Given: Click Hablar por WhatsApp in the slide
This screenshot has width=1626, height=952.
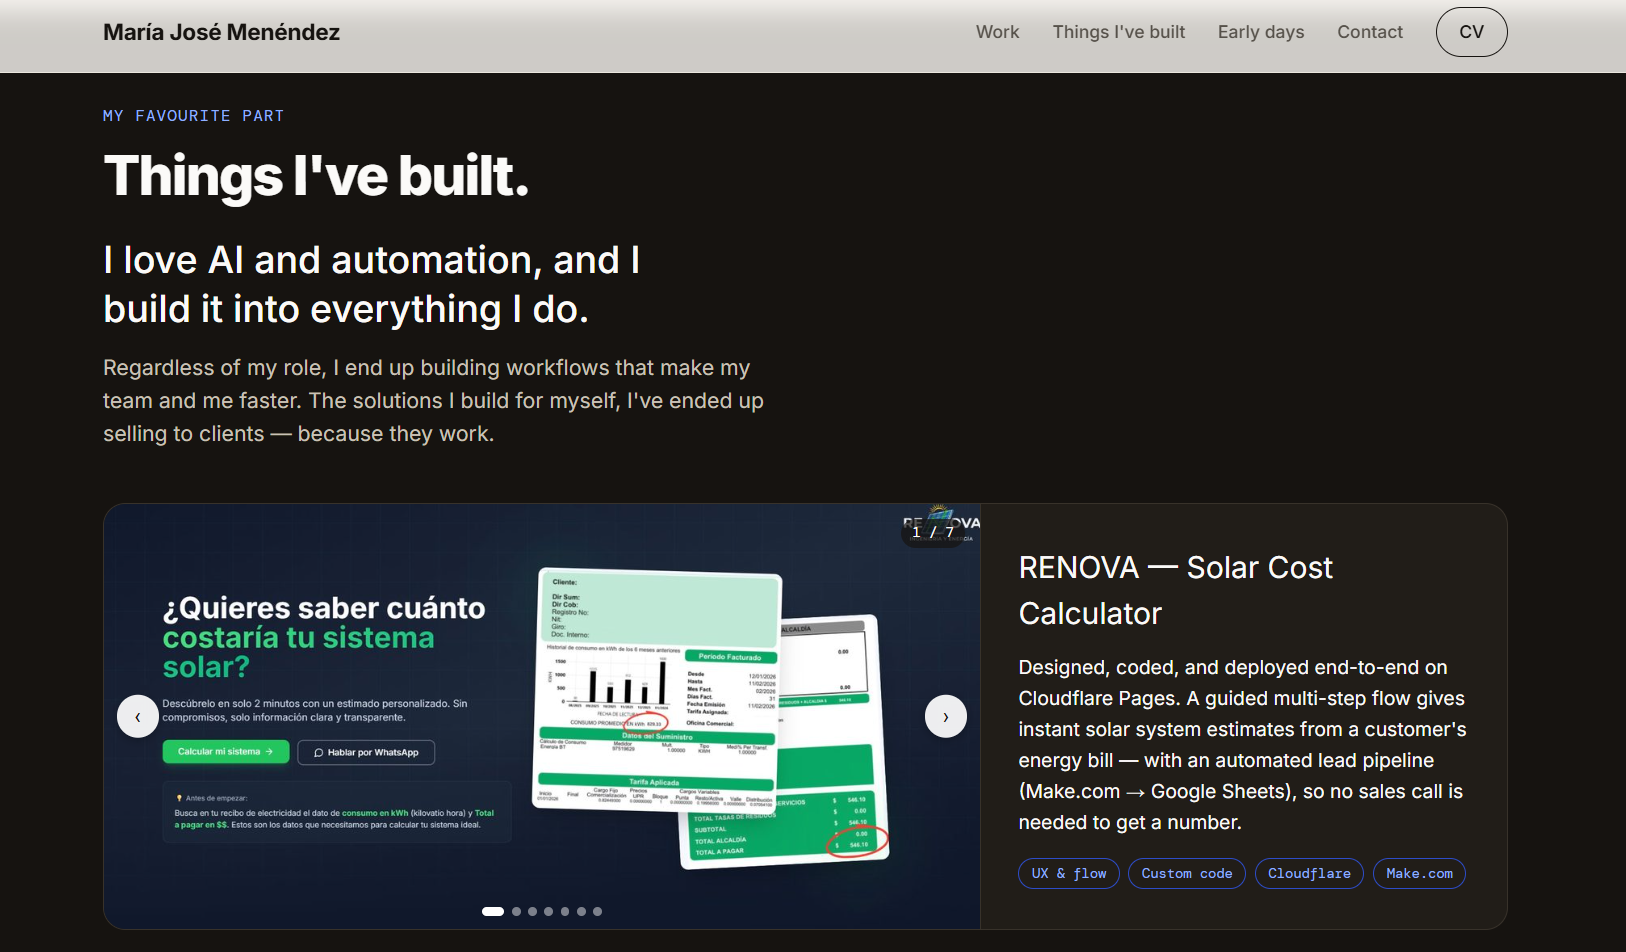Looking at the screenshot, I should [366, 752].
